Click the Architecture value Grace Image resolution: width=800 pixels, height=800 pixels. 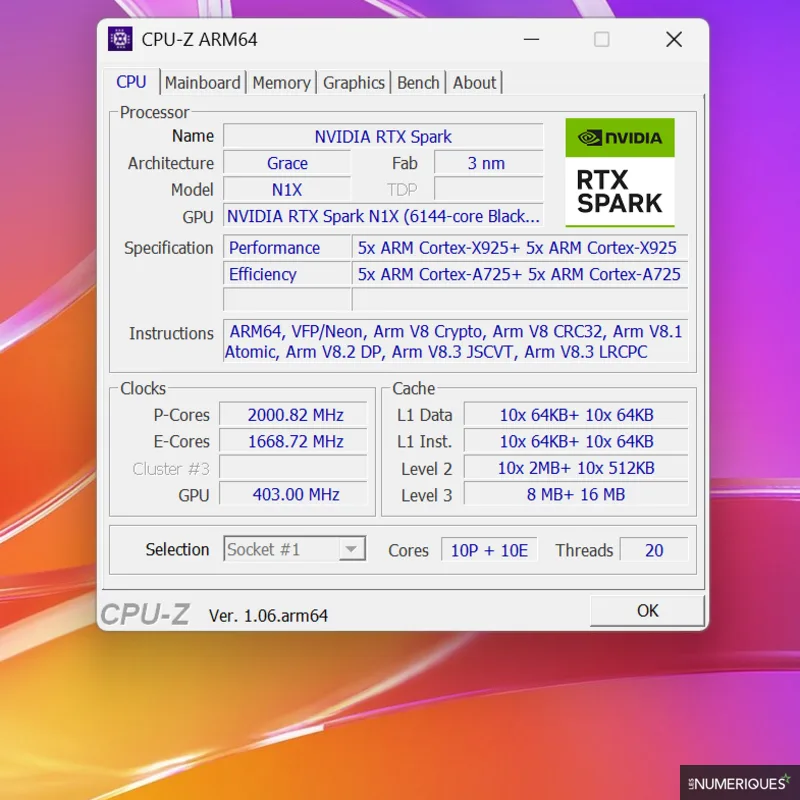click(287, 163)
